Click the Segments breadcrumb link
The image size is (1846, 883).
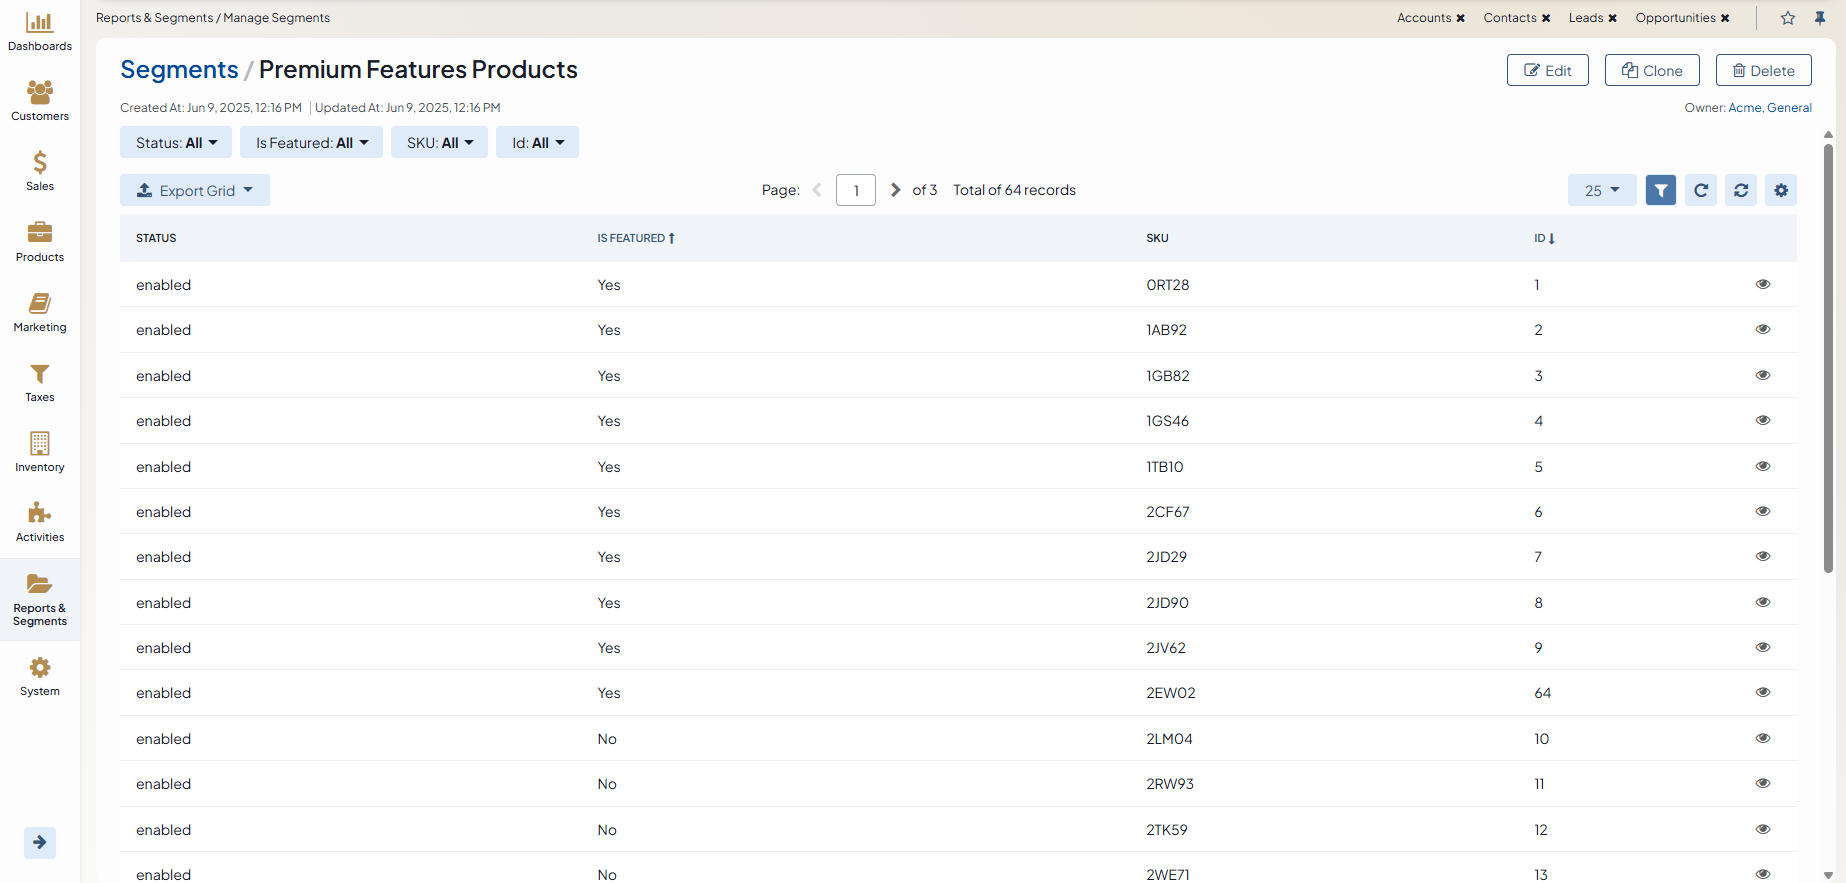pyautogui.click(x=179, y=70)
